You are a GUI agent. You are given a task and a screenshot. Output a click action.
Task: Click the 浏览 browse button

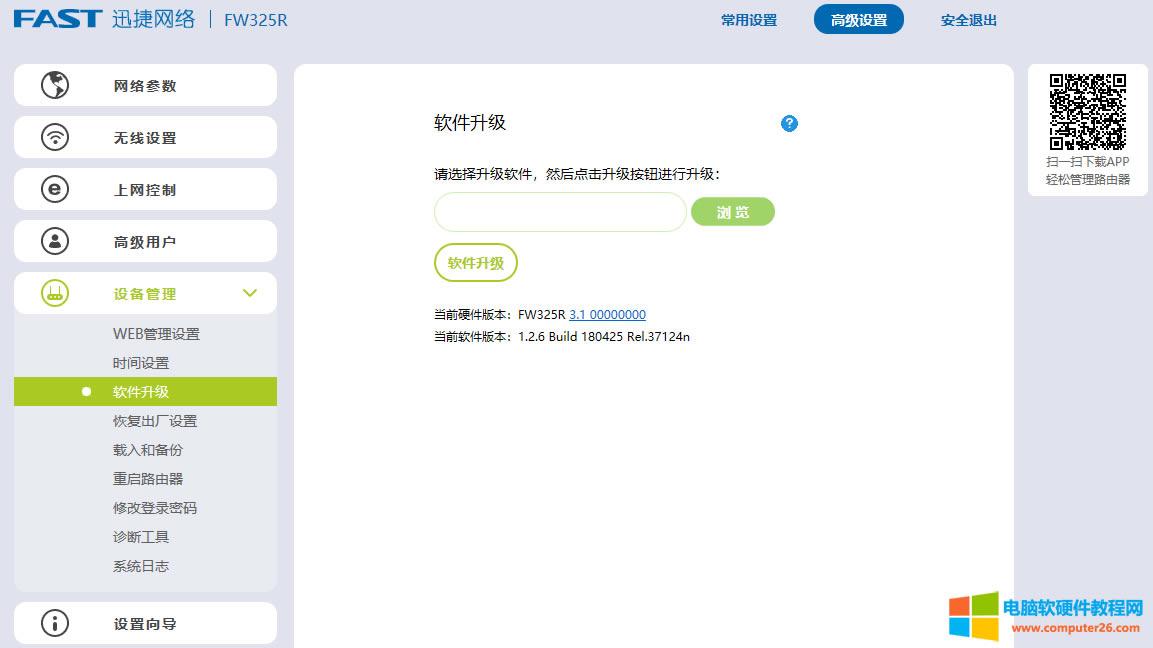pos(732,211)
